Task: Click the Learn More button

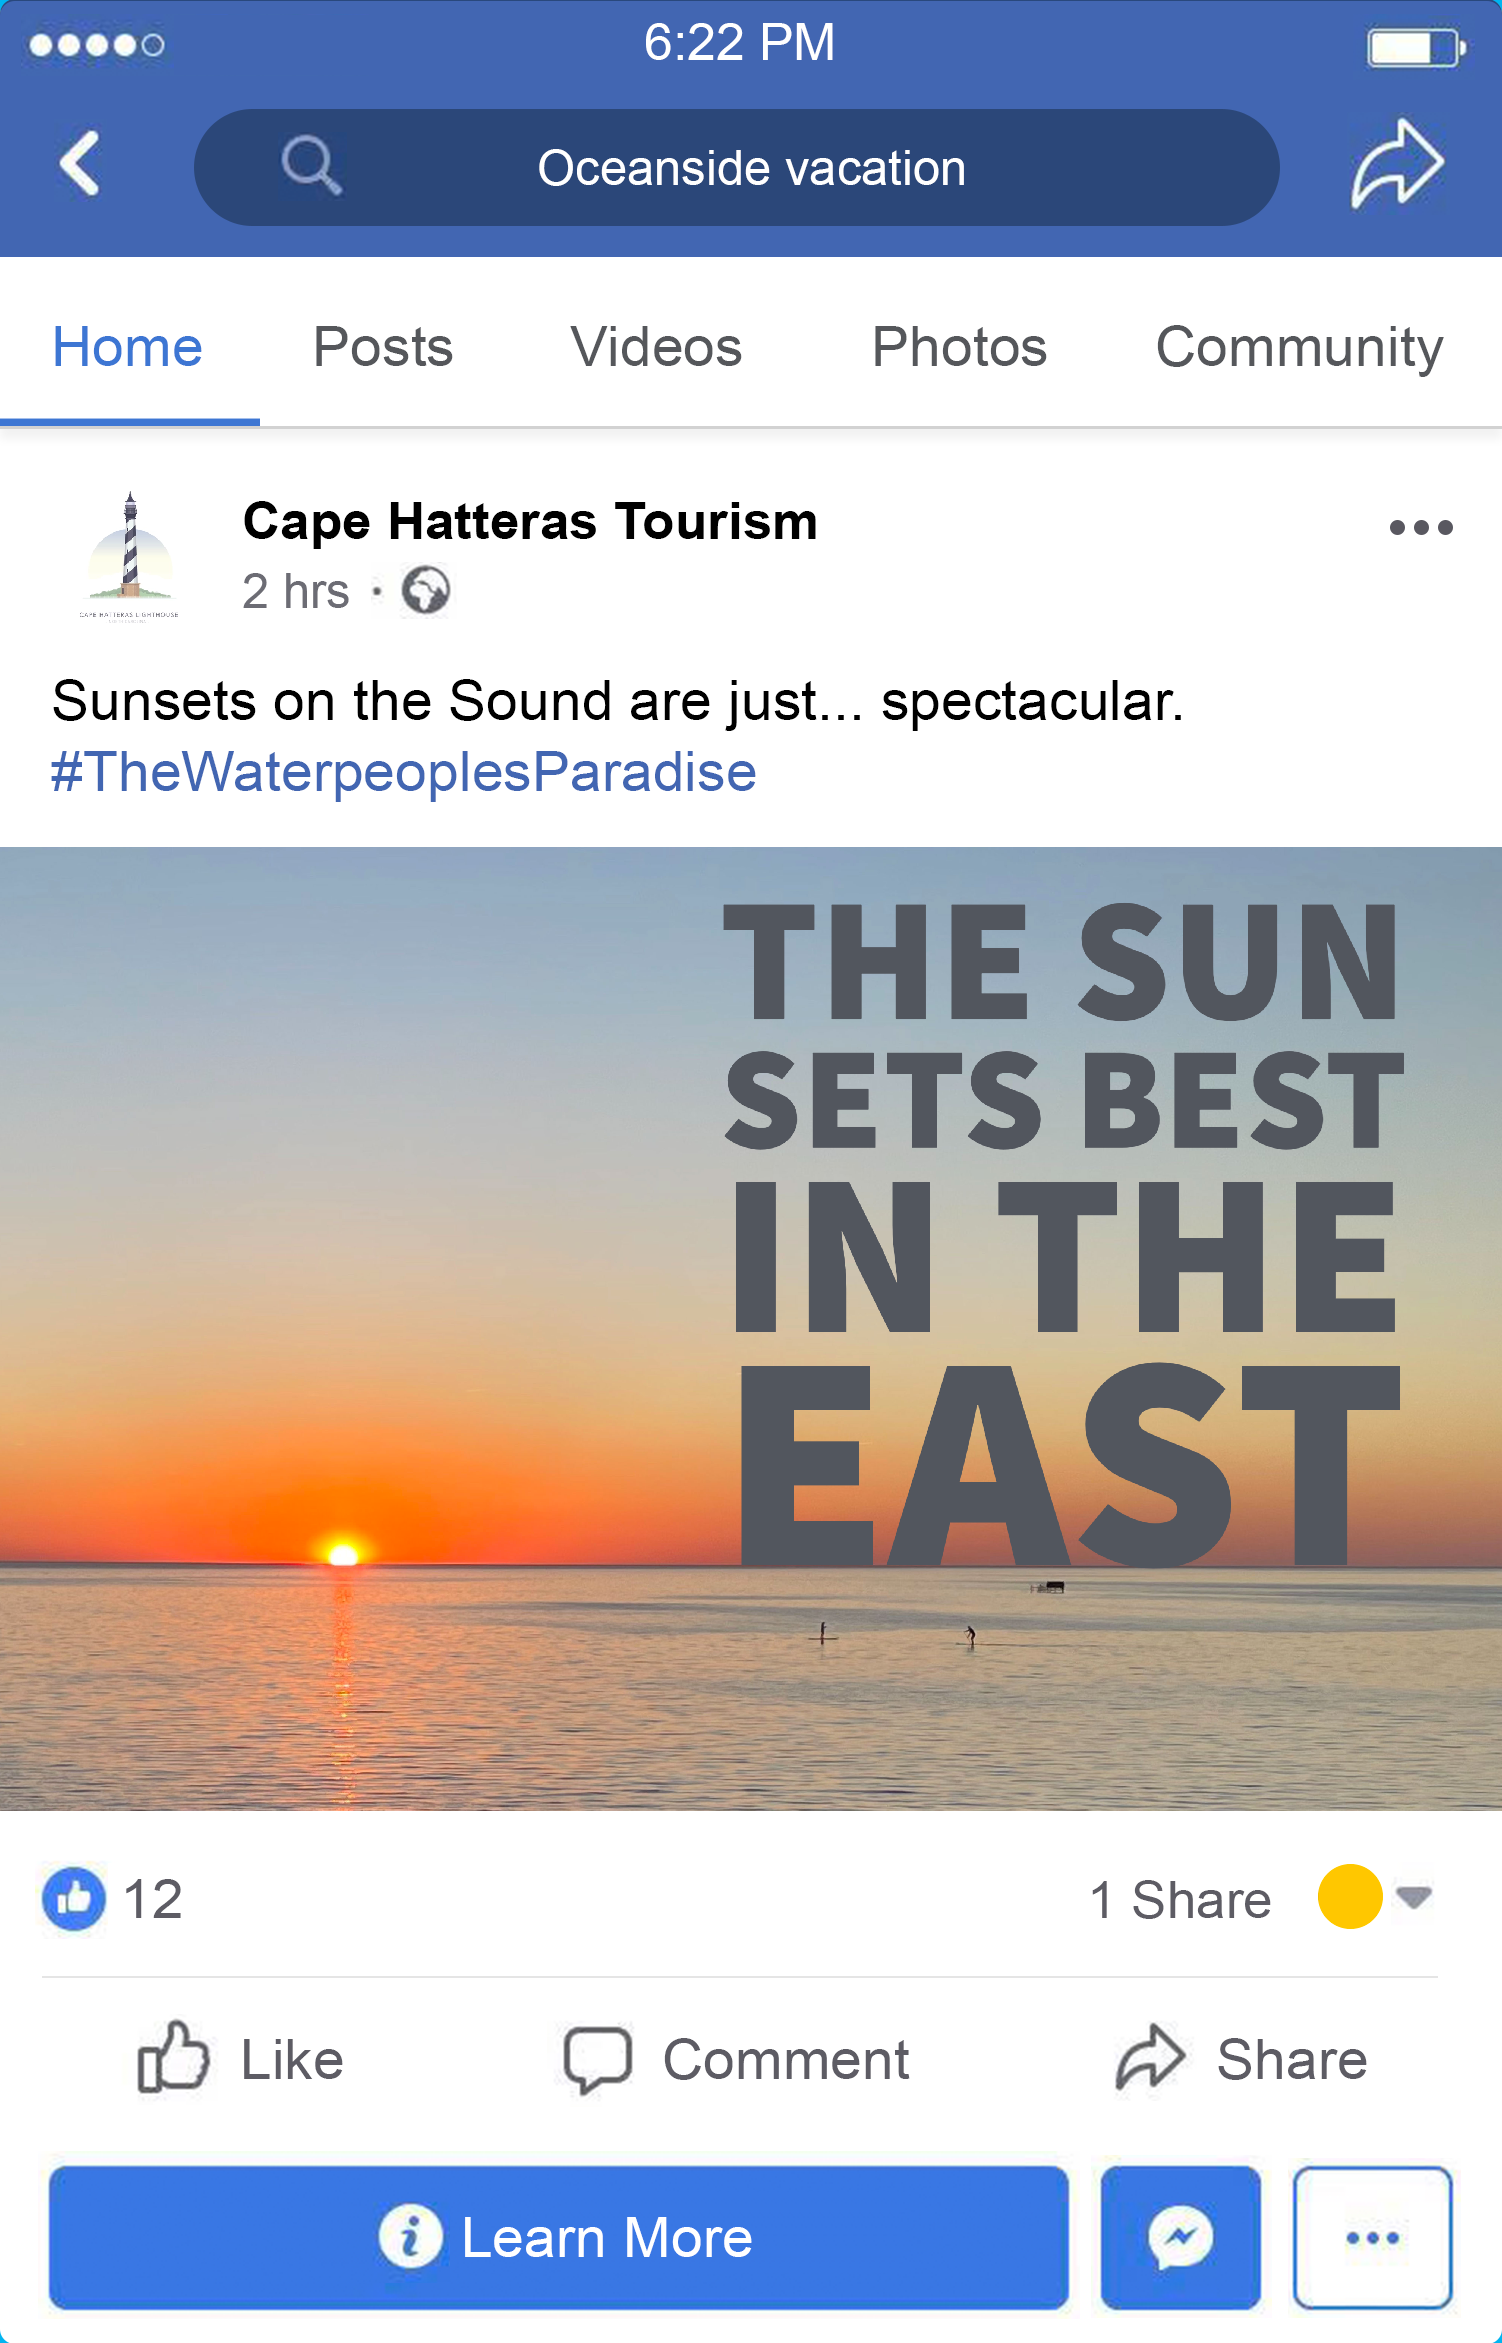Action: click(x=559, y=2237)
